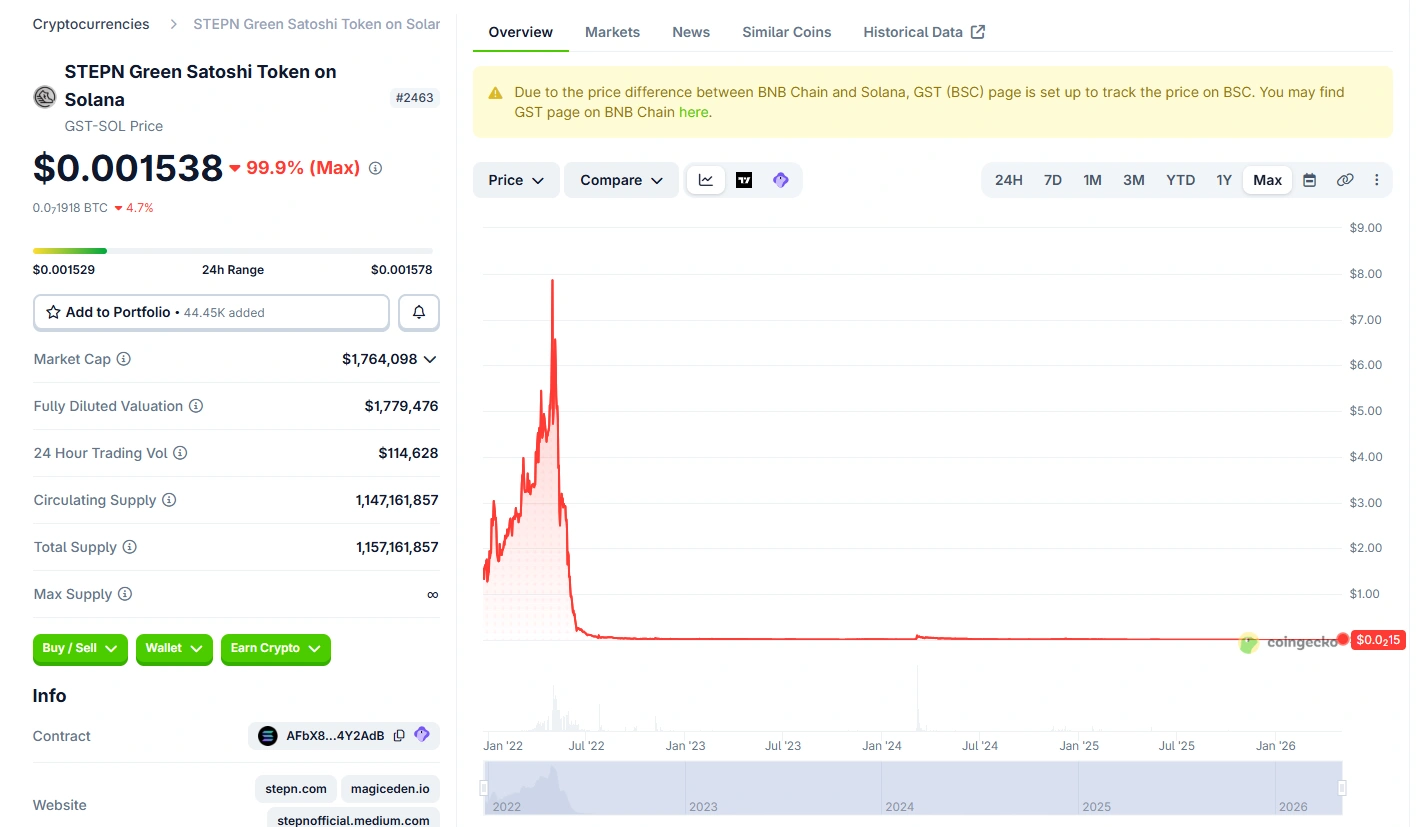Viewport: 1417px width, 827px height.
Task: Open the News tab
Action: (691, 32)
